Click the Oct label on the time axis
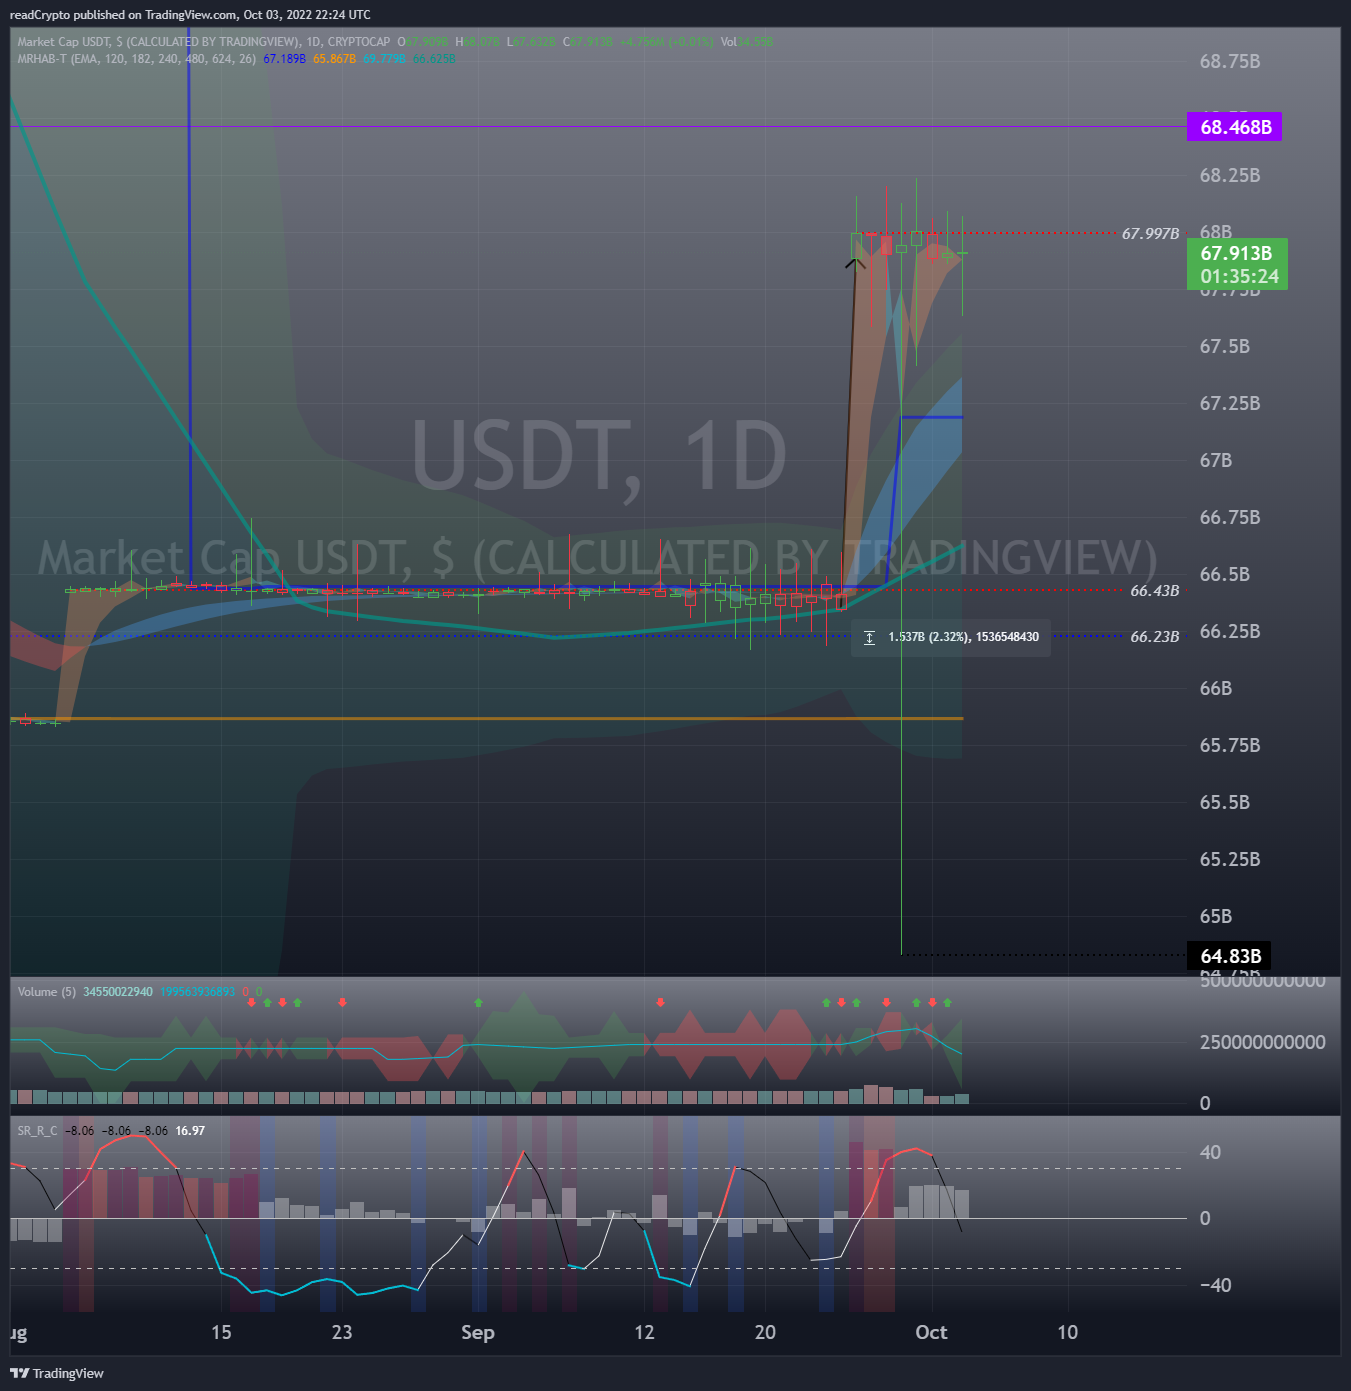This screenshot has width=1351, height=1391. [x=931, y=1332]
